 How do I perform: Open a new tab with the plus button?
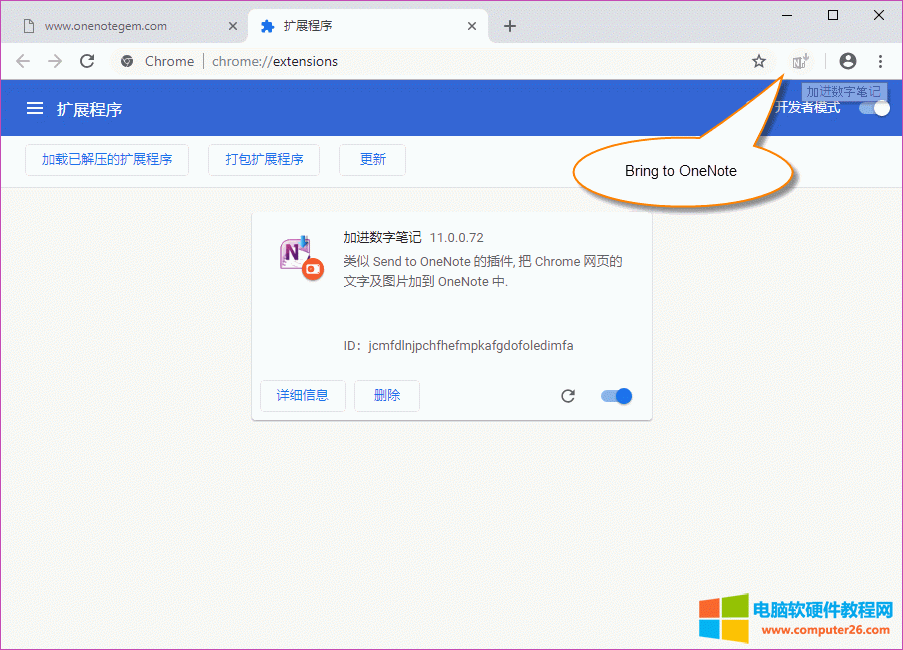(510, 26)
